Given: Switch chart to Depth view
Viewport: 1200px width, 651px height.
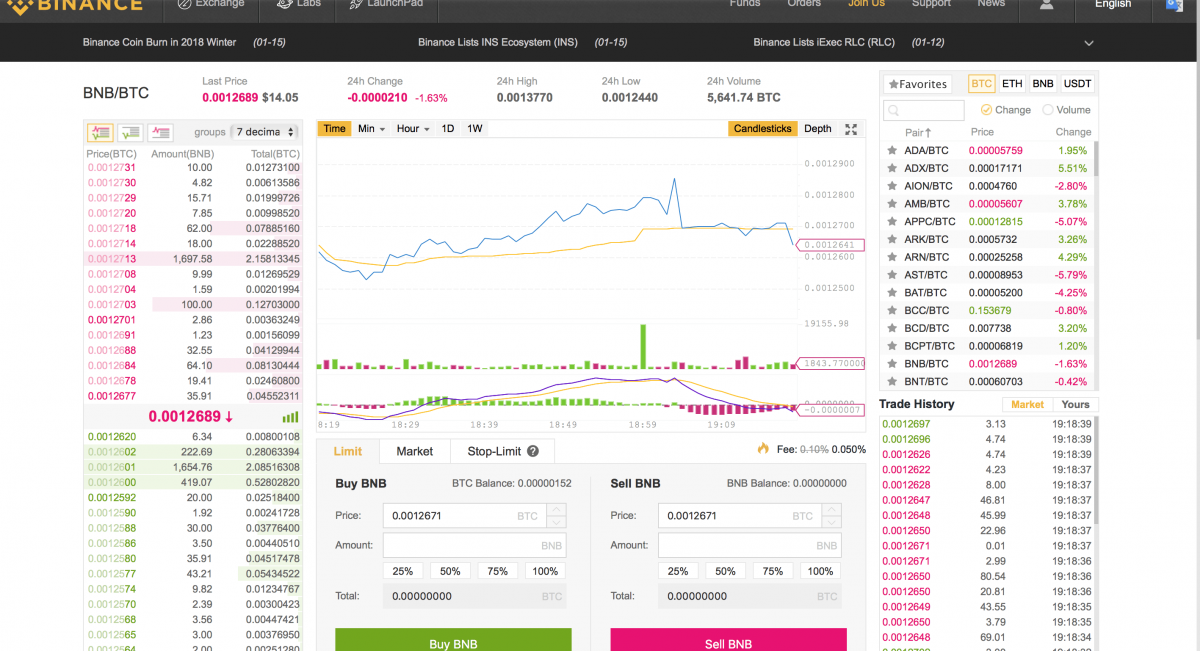Looking at the screenshot, I should click(x=817, y=129).
